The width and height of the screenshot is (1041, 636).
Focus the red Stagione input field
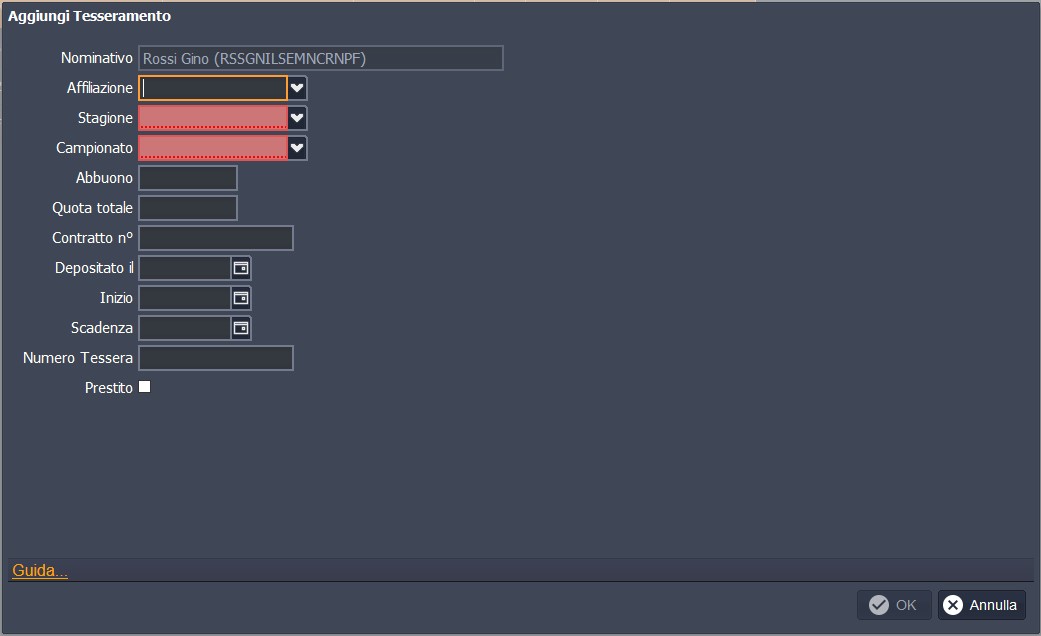pos(213,118)
